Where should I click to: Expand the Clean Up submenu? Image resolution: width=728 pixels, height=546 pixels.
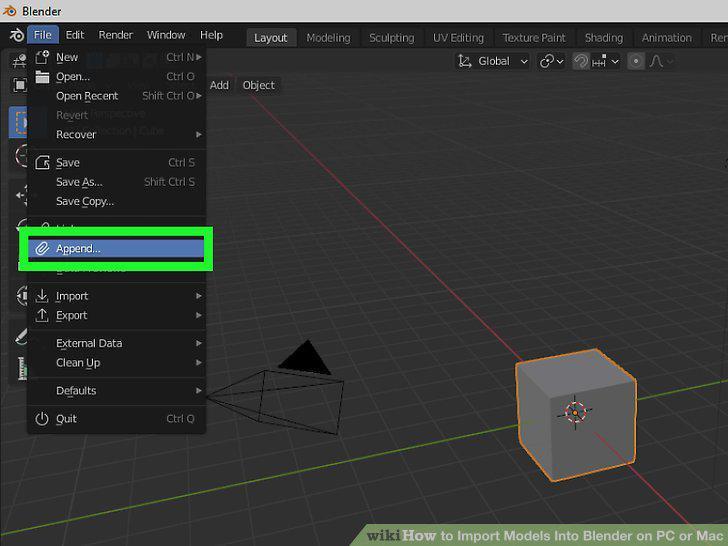pos(117,363)
